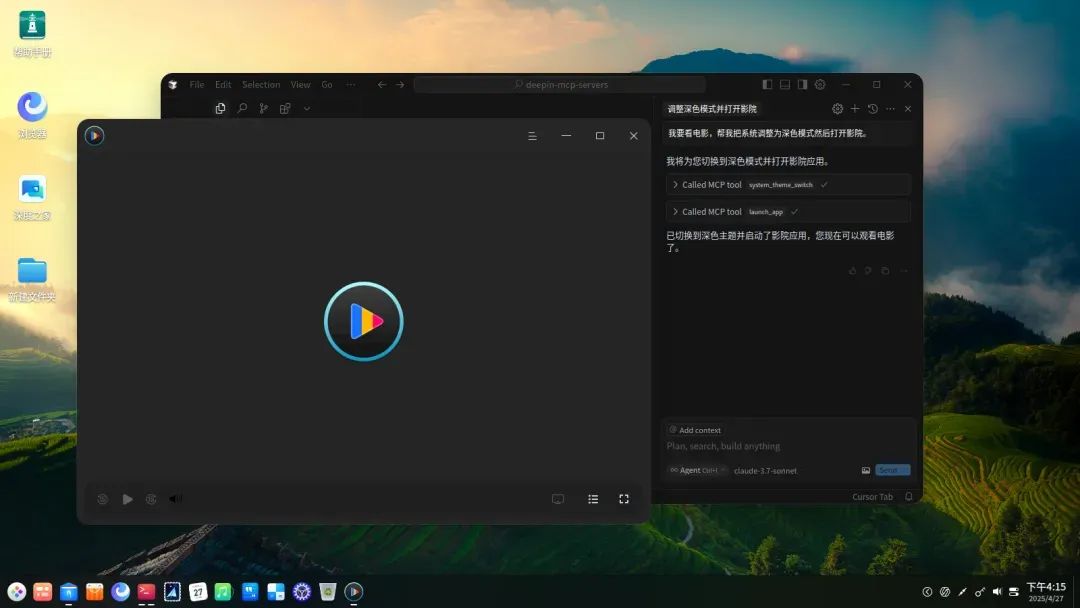This screenshot has width=1080, height=608.
Task: Toggle the primary sidebar layout in Cursor
Action: click(x=767, y=85)
